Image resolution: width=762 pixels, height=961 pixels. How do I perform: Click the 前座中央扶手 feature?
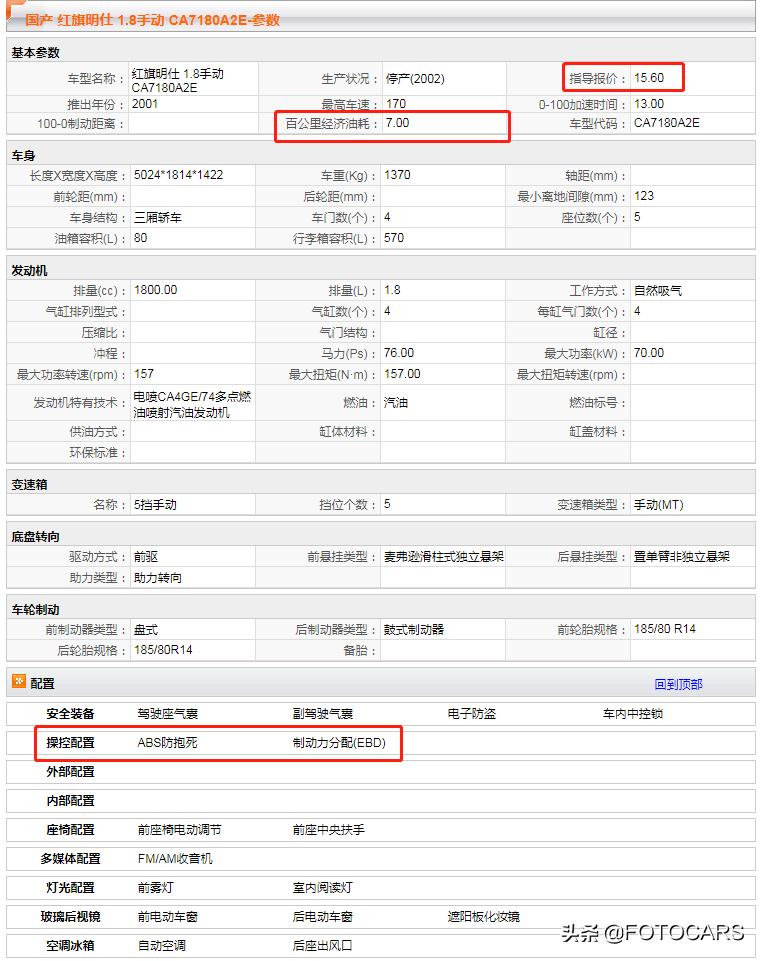point(329,830)
